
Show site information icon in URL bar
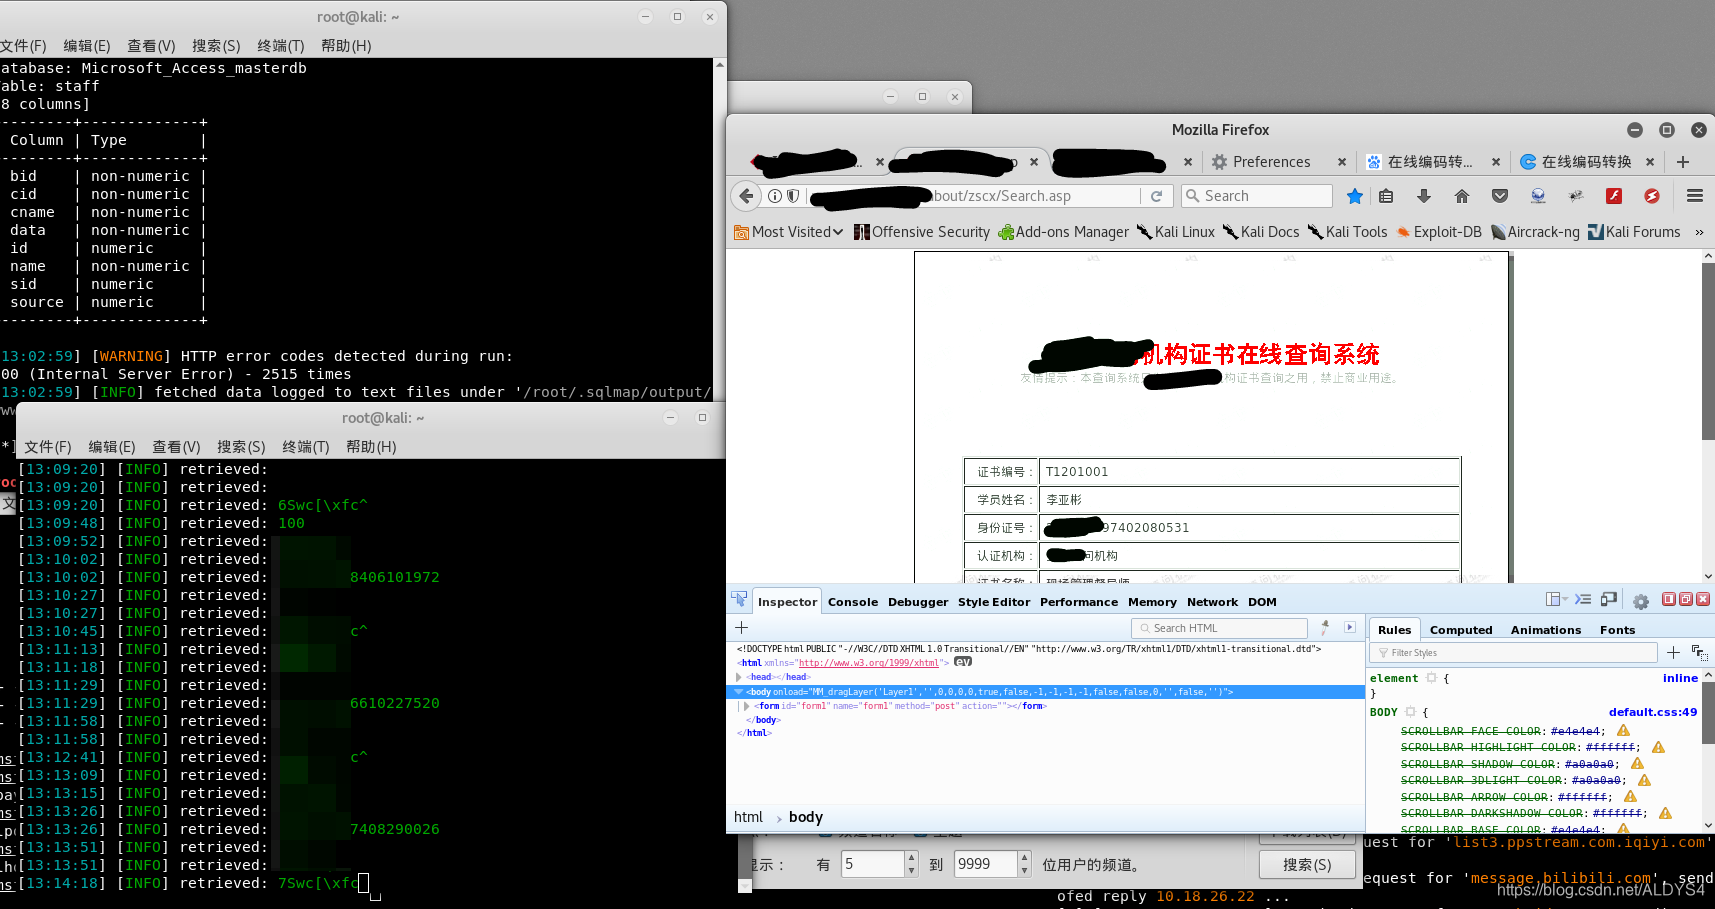(x=775, y=196)
